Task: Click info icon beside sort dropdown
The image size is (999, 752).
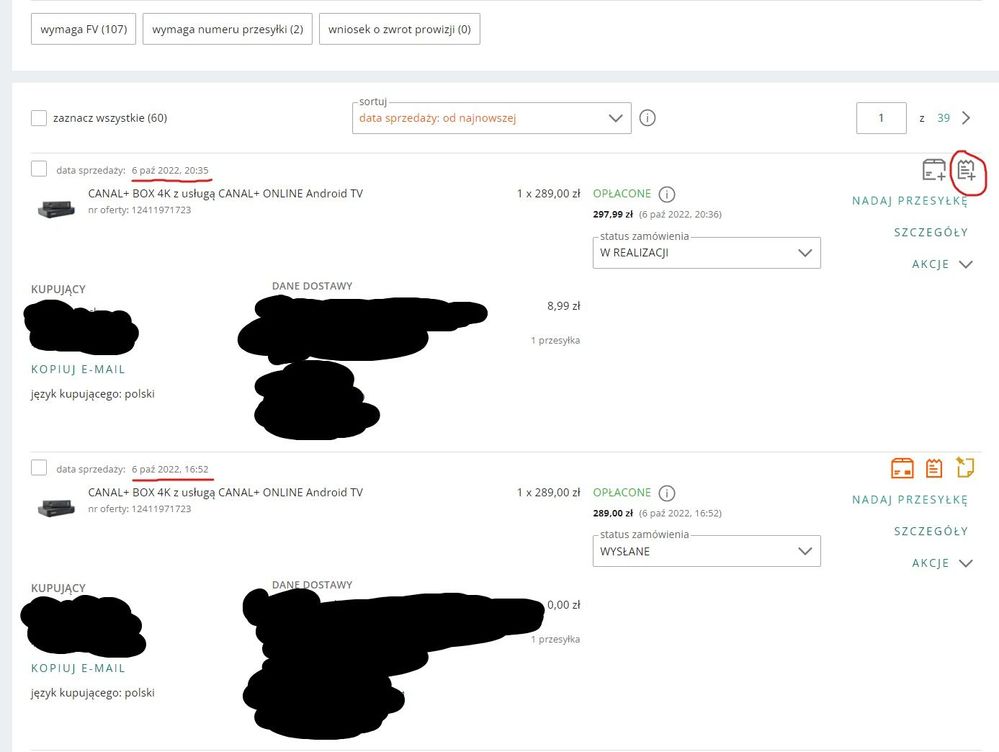Action: 647,118
